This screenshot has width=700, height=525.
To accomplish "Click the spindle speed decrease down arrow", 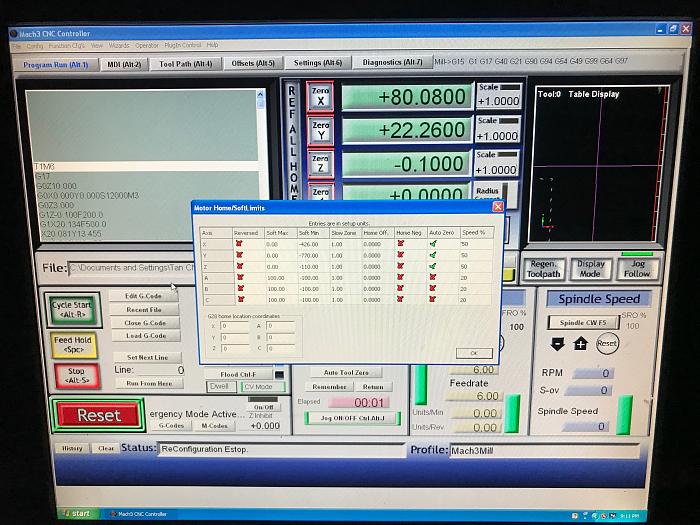I will pyautogui.click(x=558, y=343).
